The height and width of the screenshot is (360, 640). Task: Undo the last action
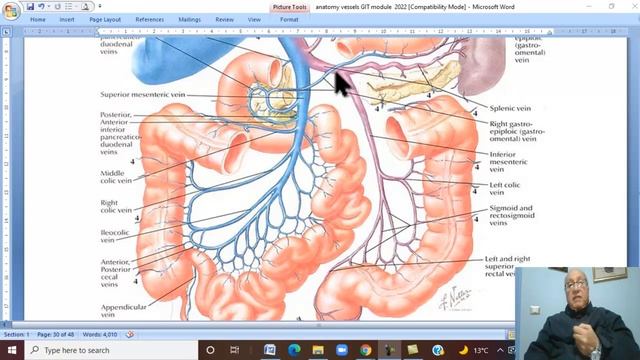pos(41,7)
